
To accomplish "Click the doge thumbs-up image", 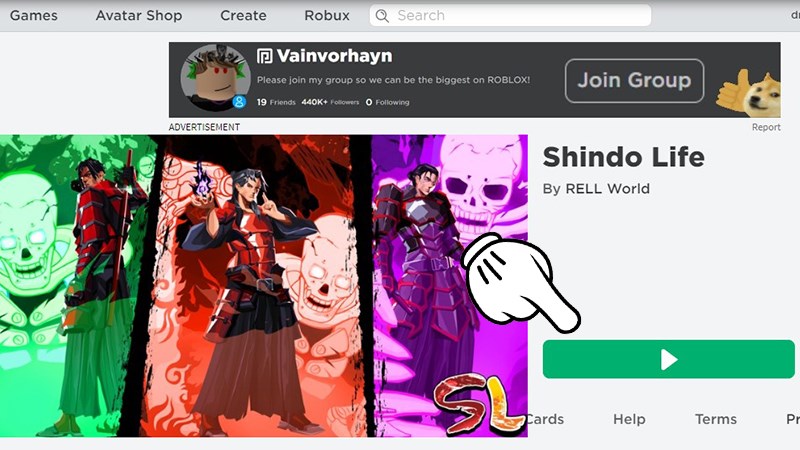I will click(x=748, y=94).
